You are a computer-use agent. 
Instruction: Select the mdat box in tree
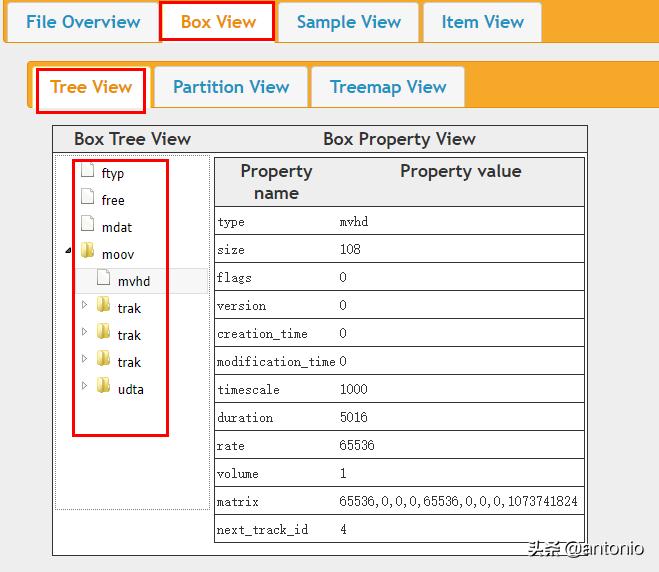click(x=117, y=227)
